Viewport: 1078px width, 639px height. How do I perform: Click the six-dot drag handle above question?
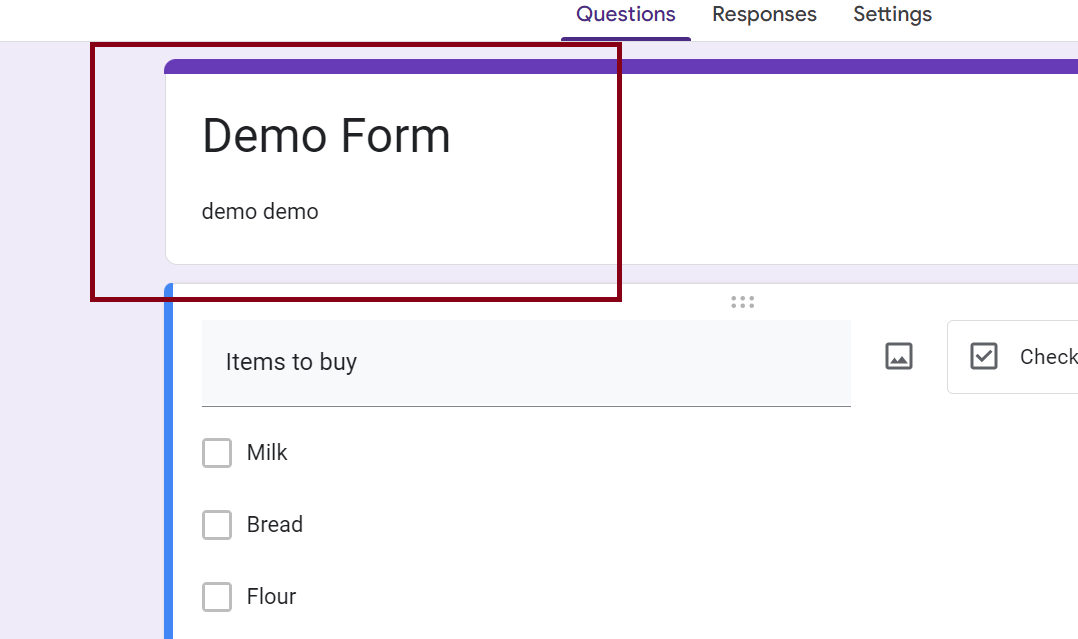[742, 302]
